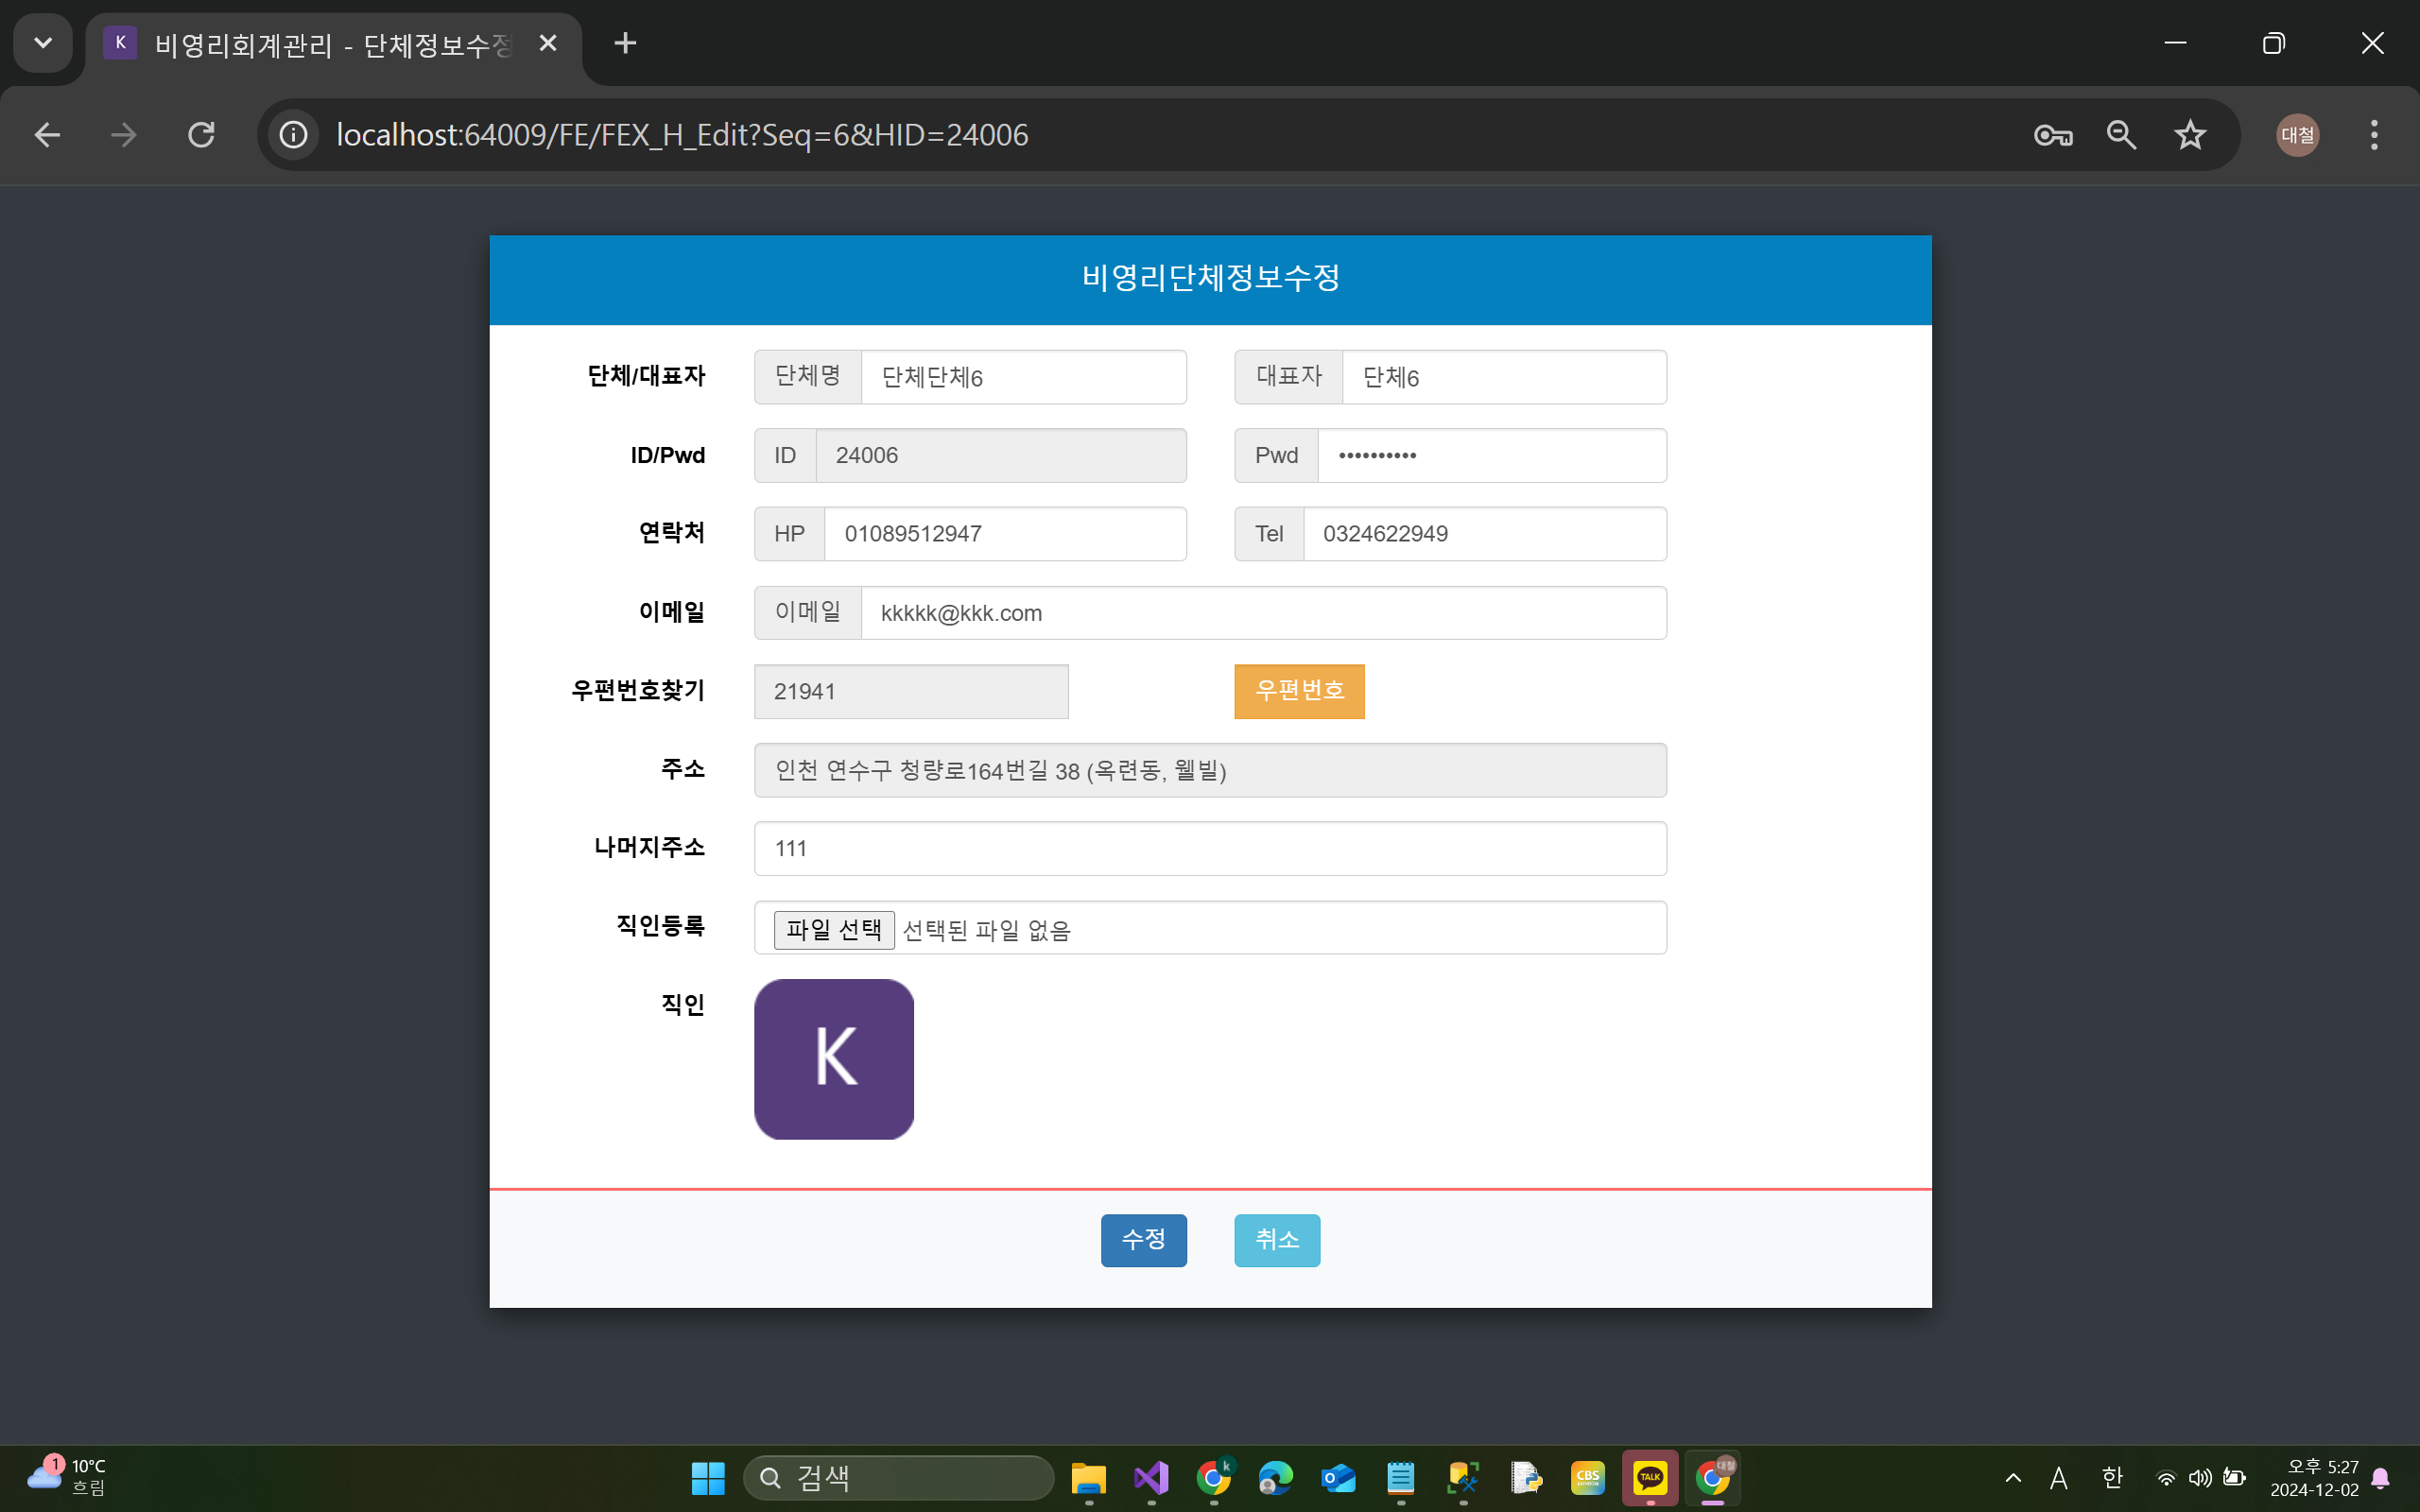Open the volume speaker icon
The image size is (2420, 1512).
pyautogui.click(x=2199, y=1478)
